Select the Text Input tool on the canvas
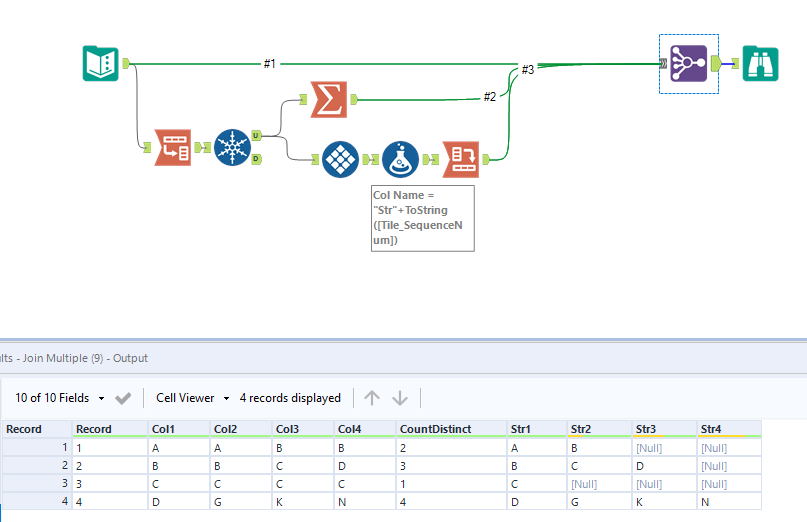The width and height of the screenshot is (807, 522). pos(100,64)
